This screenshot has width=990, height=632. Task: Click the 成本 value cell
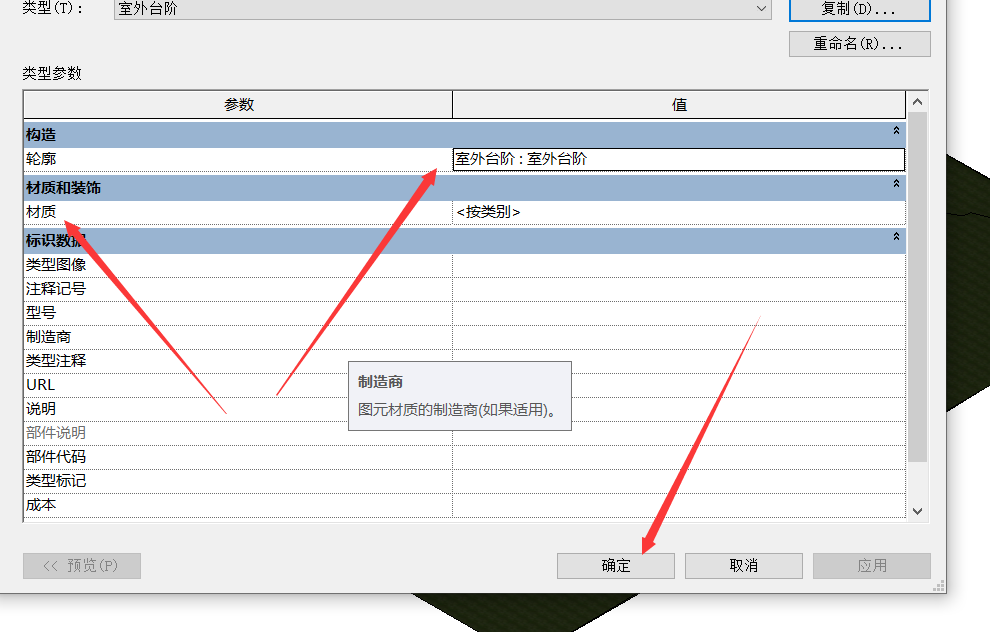(678, 505)
